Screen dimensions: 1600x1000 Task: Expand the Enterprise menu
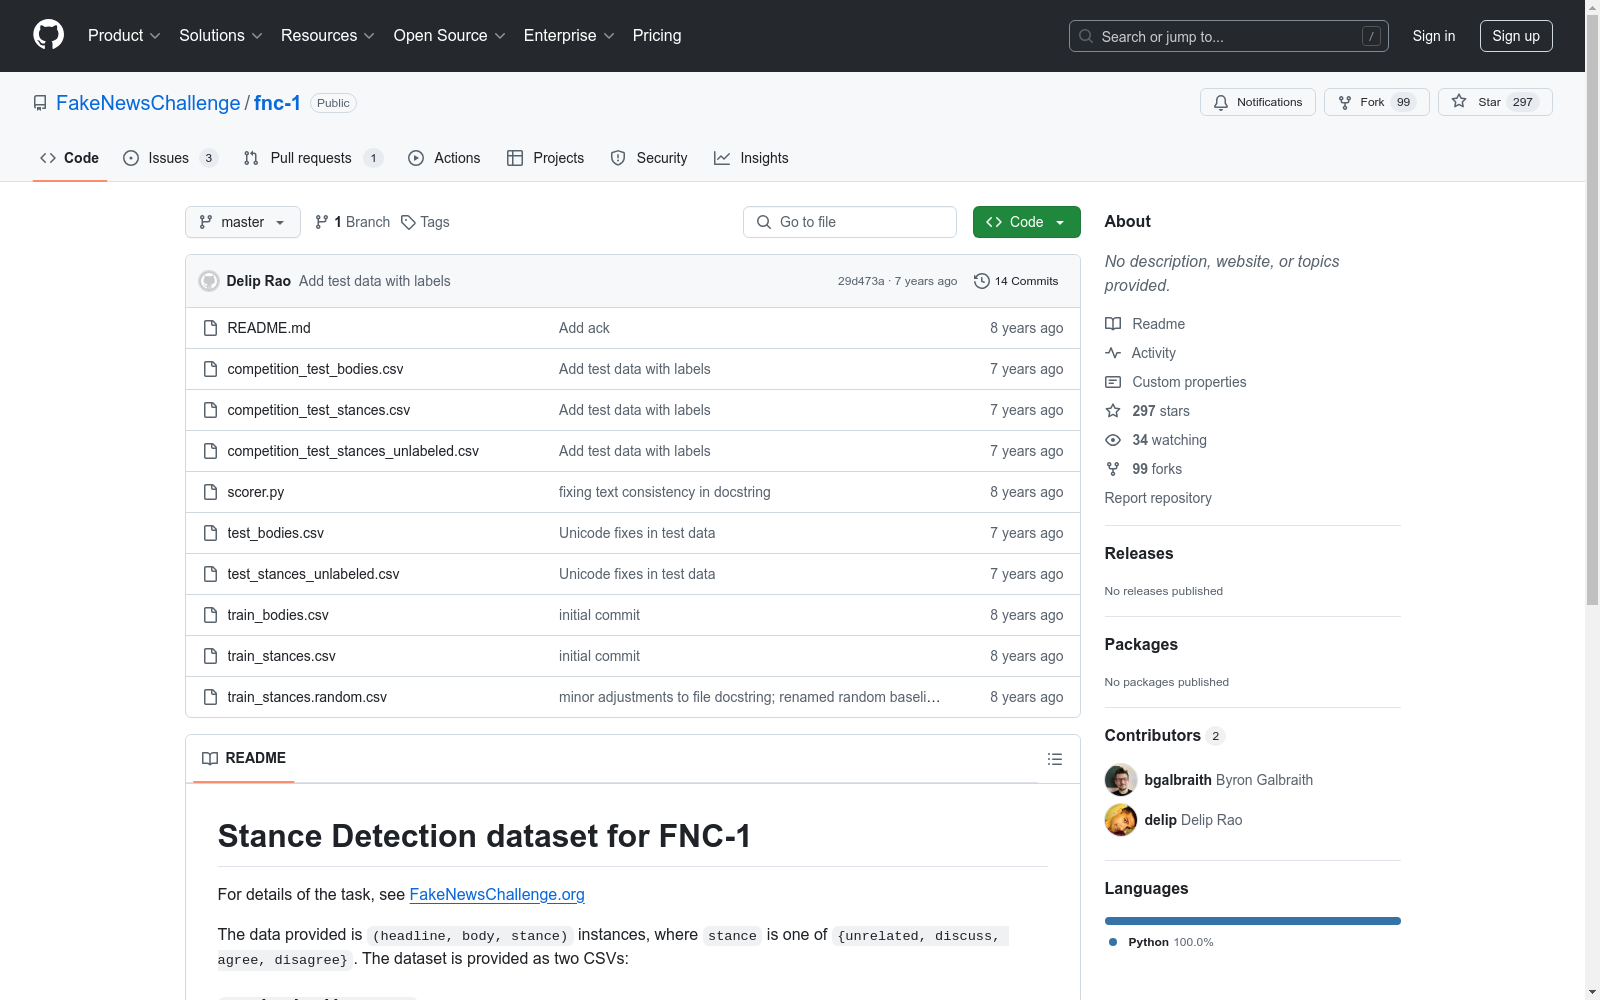coord(569,36)
